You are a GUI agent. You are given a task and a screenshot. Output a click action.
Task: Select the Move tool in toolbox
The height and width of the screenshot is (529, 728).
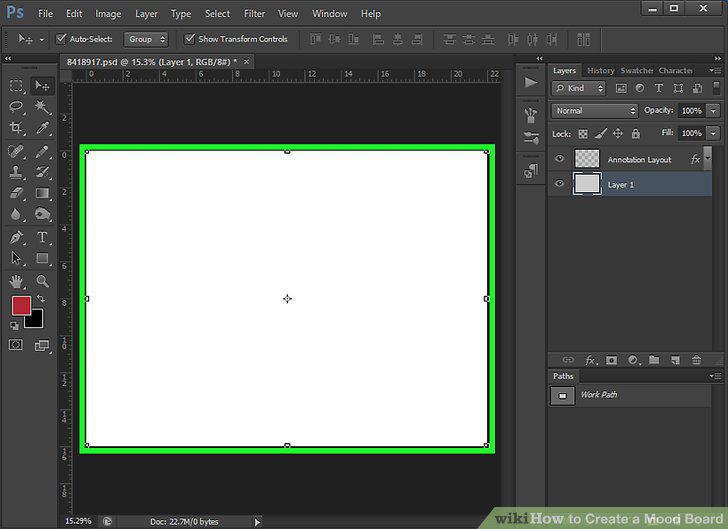tap(42, 85)
